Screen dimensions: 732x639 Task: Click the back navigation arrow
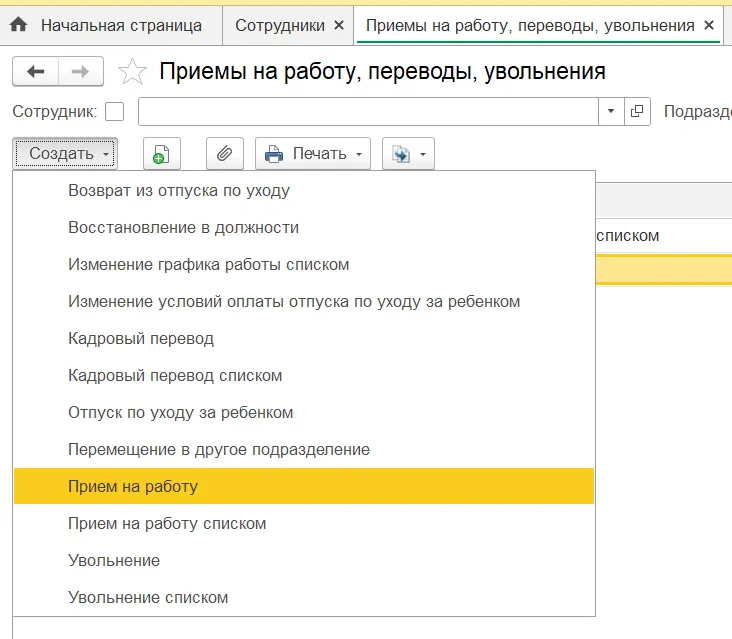click(x=36, y=71)
